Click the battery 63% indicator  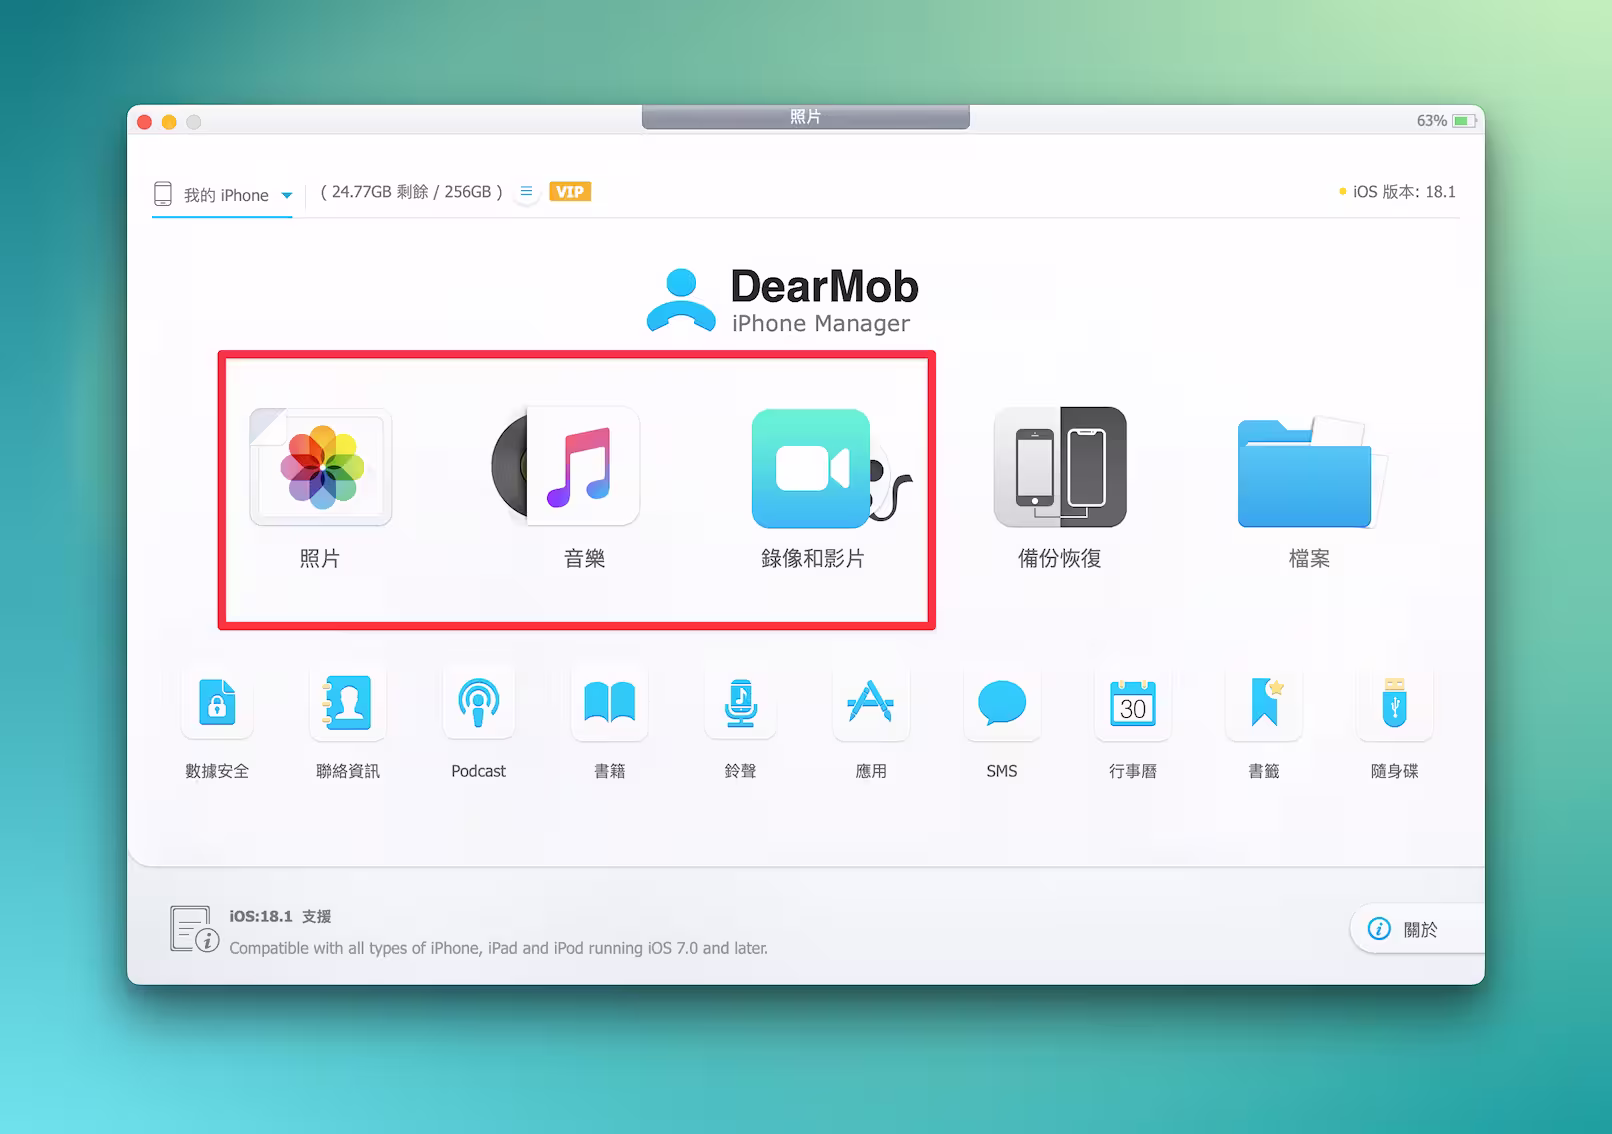pos(1446,121)
